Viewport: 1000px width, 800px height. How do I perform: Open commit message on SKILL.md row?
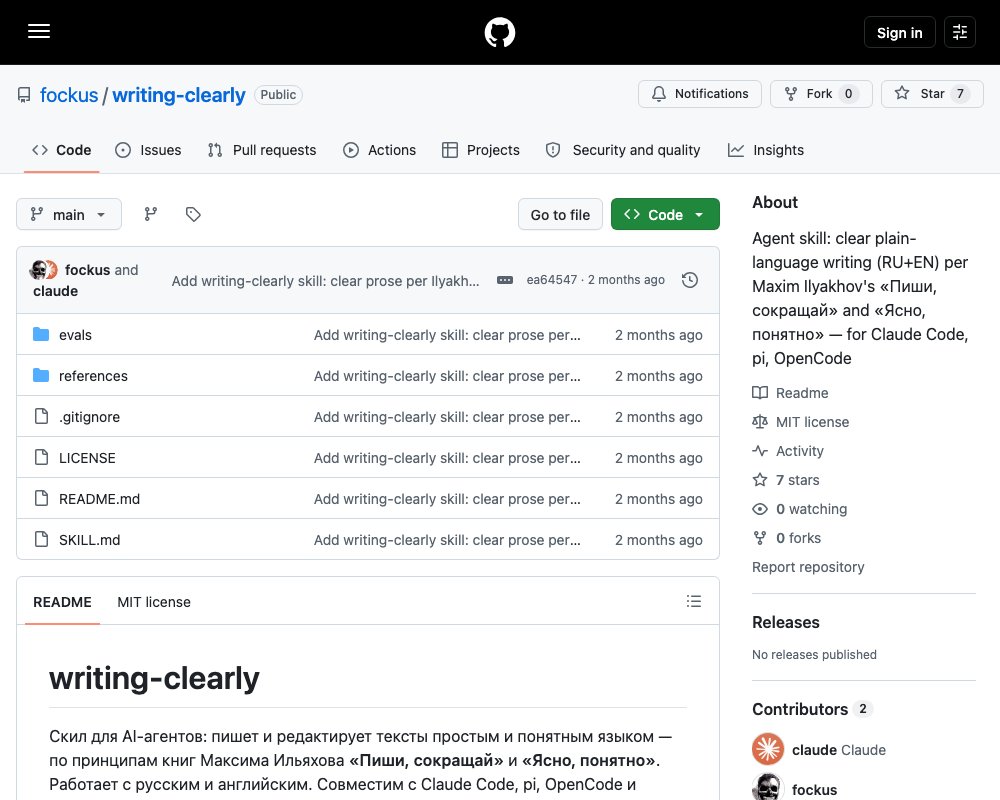pos(447,540)
